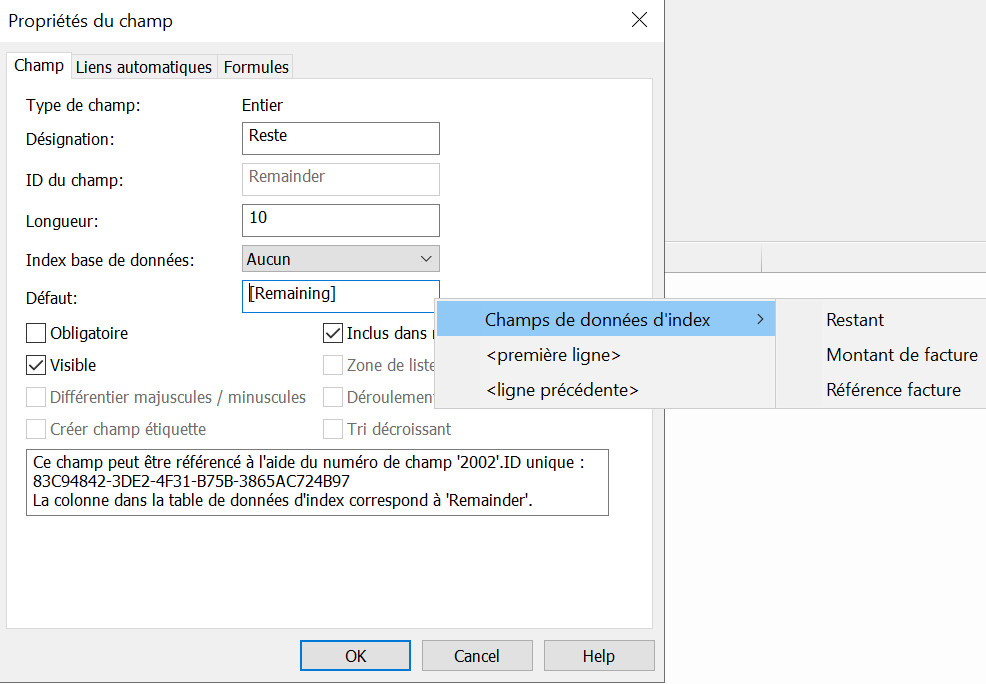Select Montant de facture submenu item
This screenshot has height=684, width=986.
(901, 355)
